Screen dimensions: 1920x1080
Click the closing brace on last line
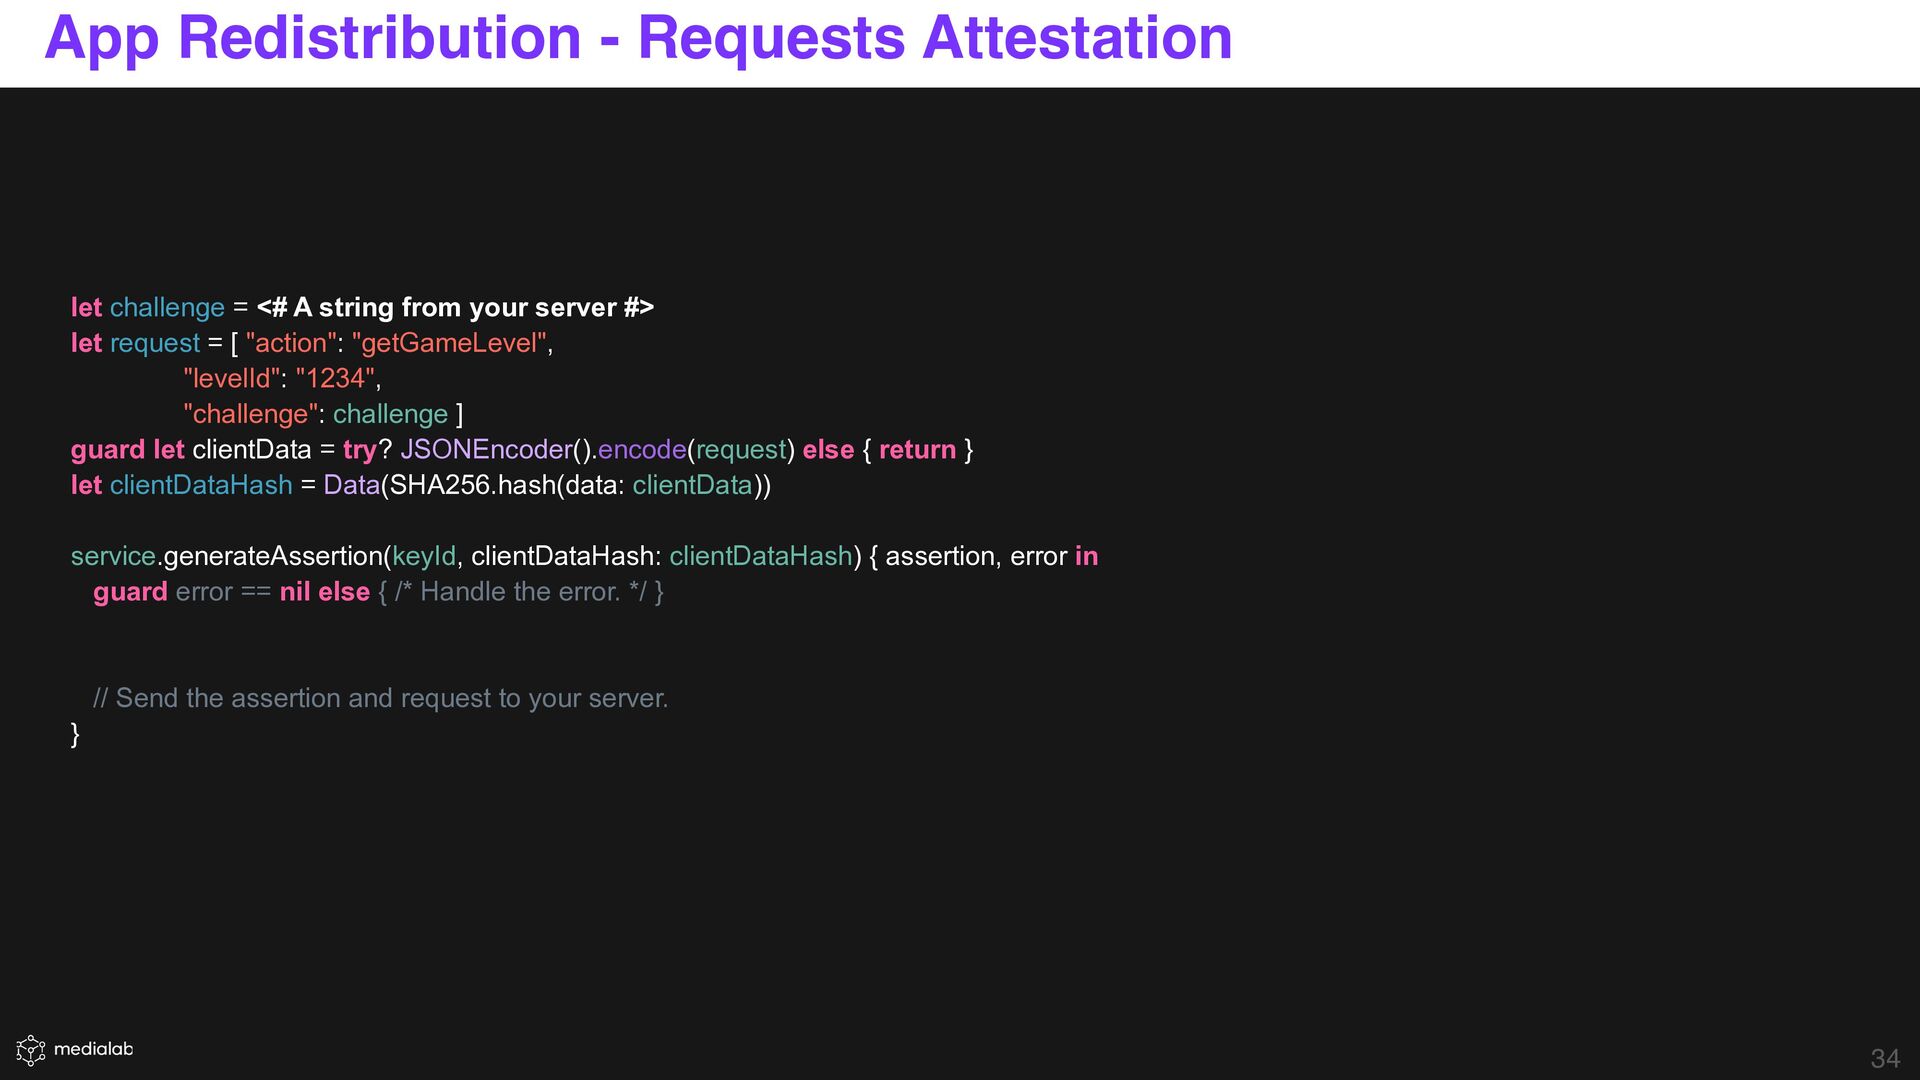tap(75, 734)
